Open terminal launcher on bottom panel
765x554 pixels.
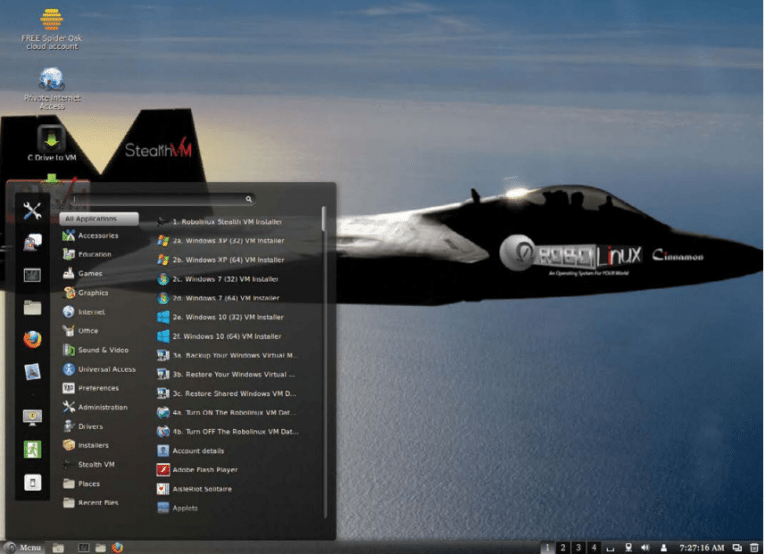[x=84, y=548]
